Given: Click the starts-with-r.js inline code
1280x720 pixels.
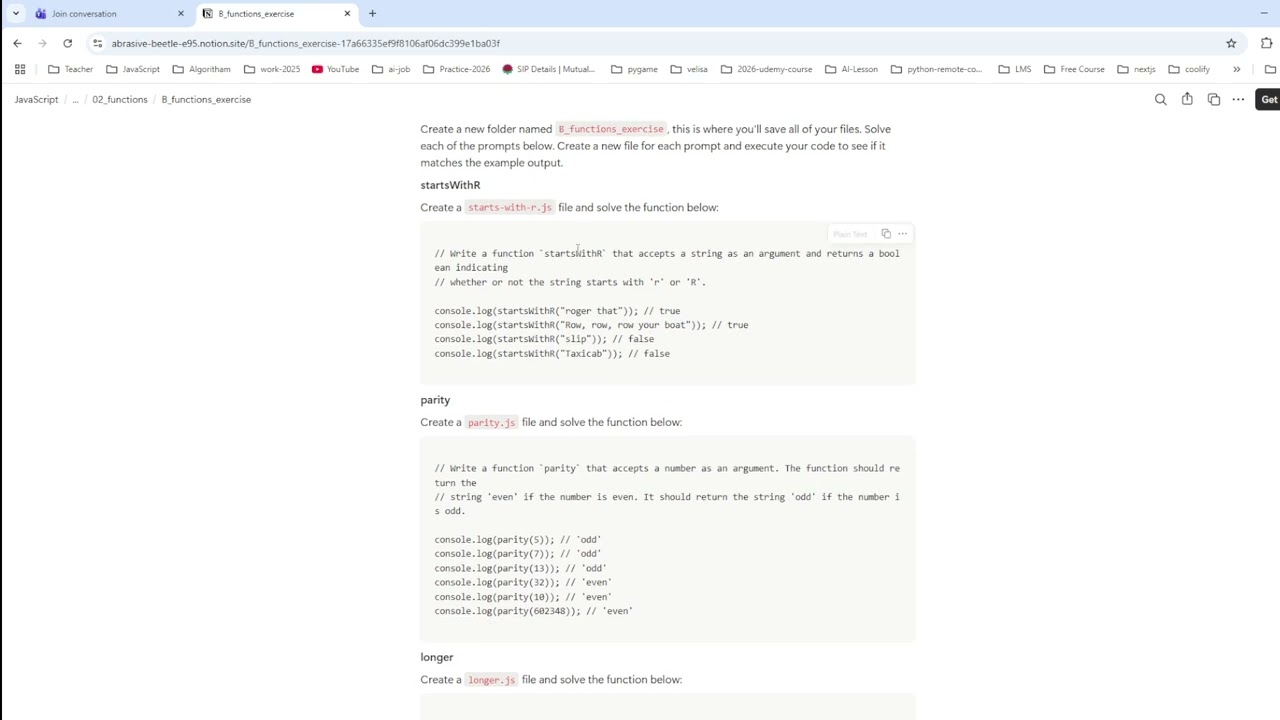Looking at the screenshot, I should tap(509, 207).
